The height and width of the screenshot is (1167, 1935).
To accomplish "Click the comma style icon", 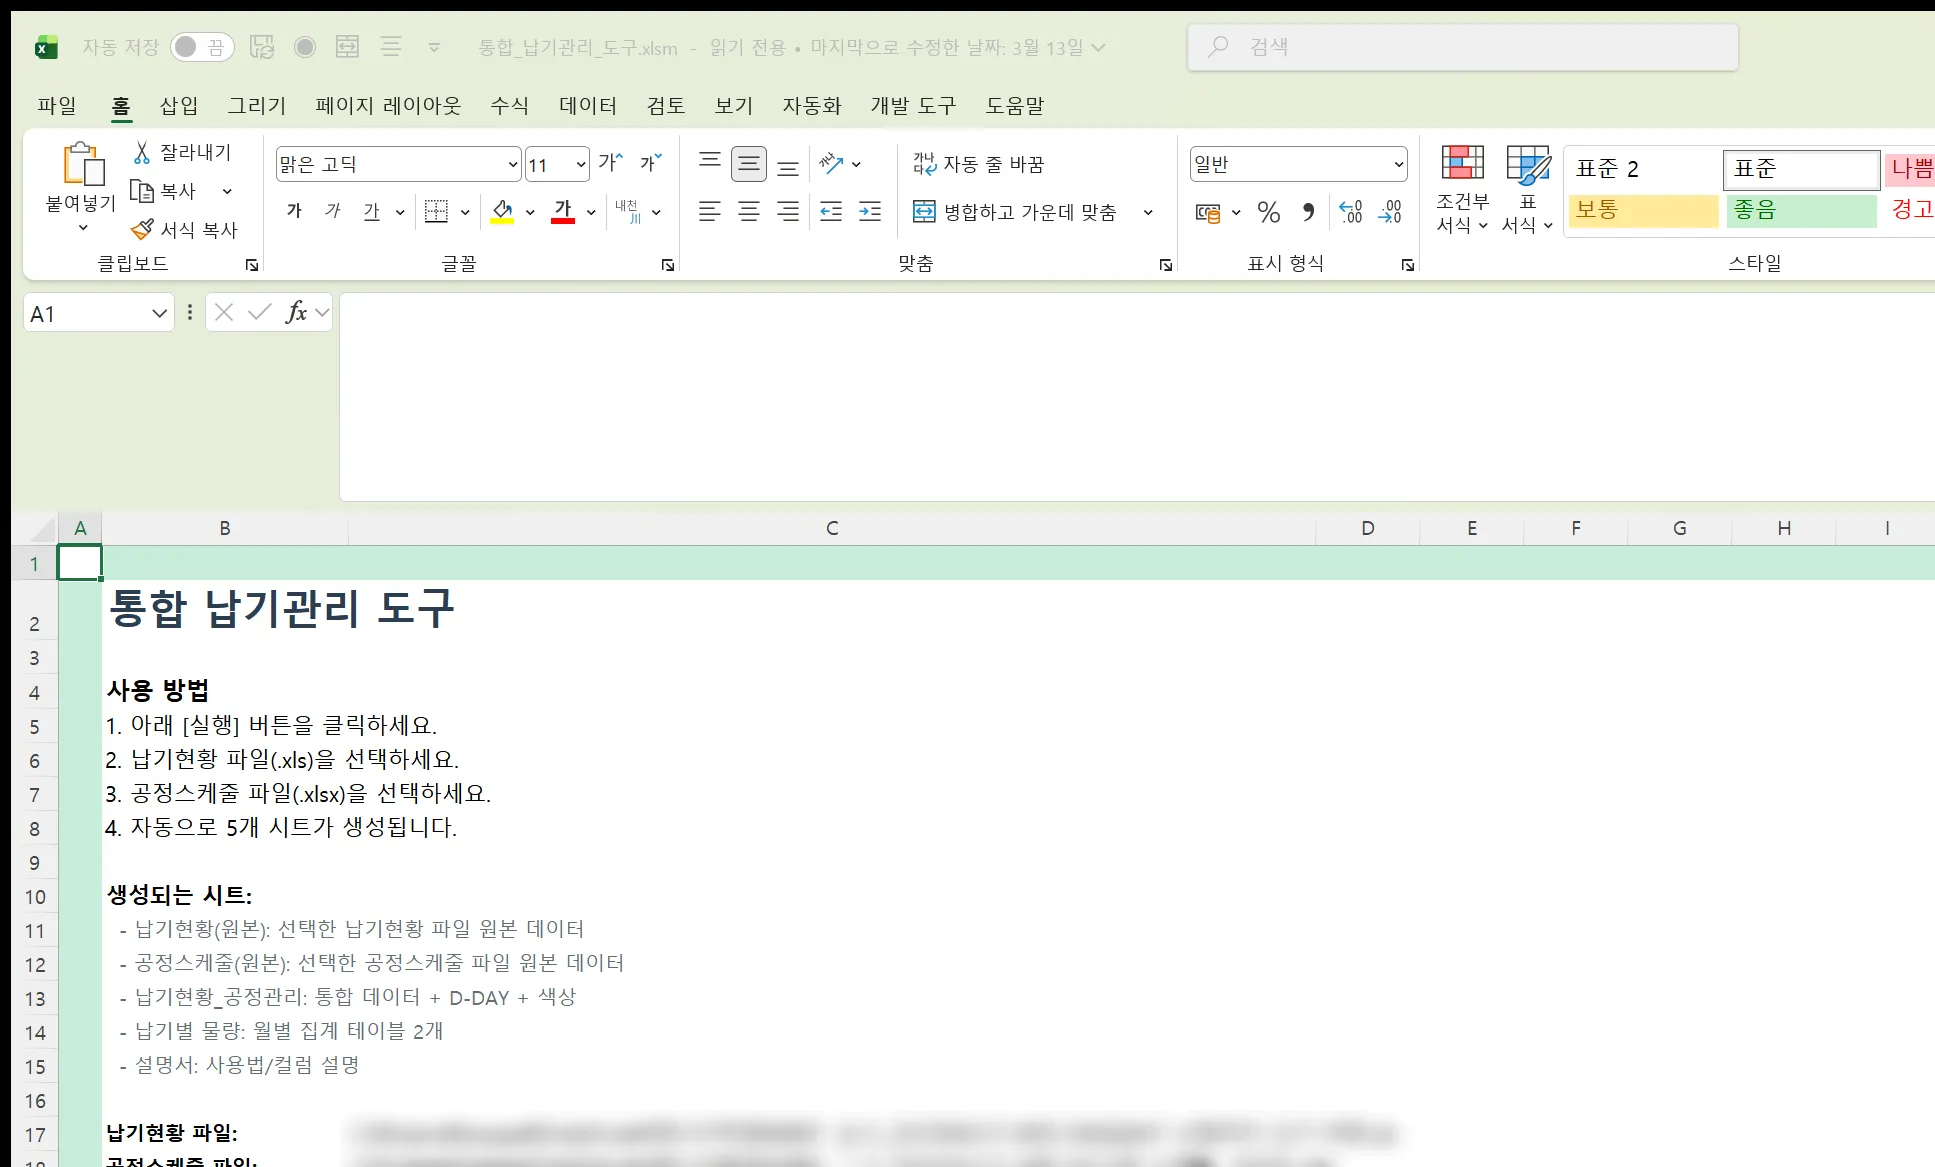I will (x=1308, y=212).
